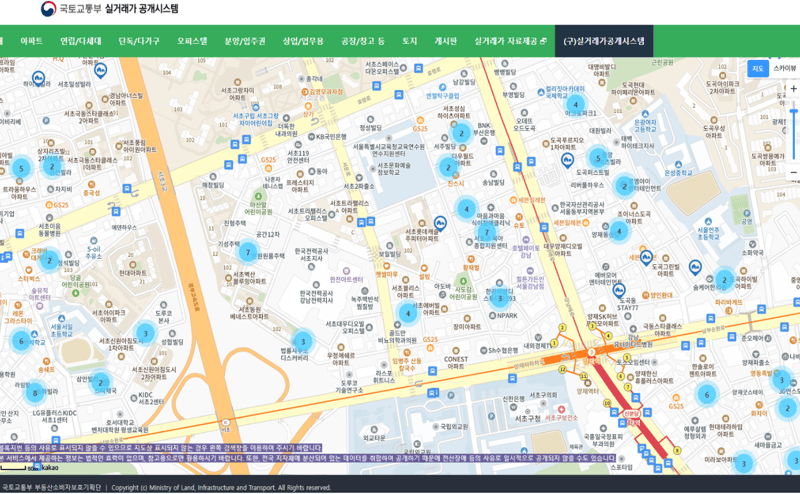The width and height of the screenshot is (800, 494).
Task: Open cluster 8 near LG유플러스KIDC
Action: [x=35, y=393]
